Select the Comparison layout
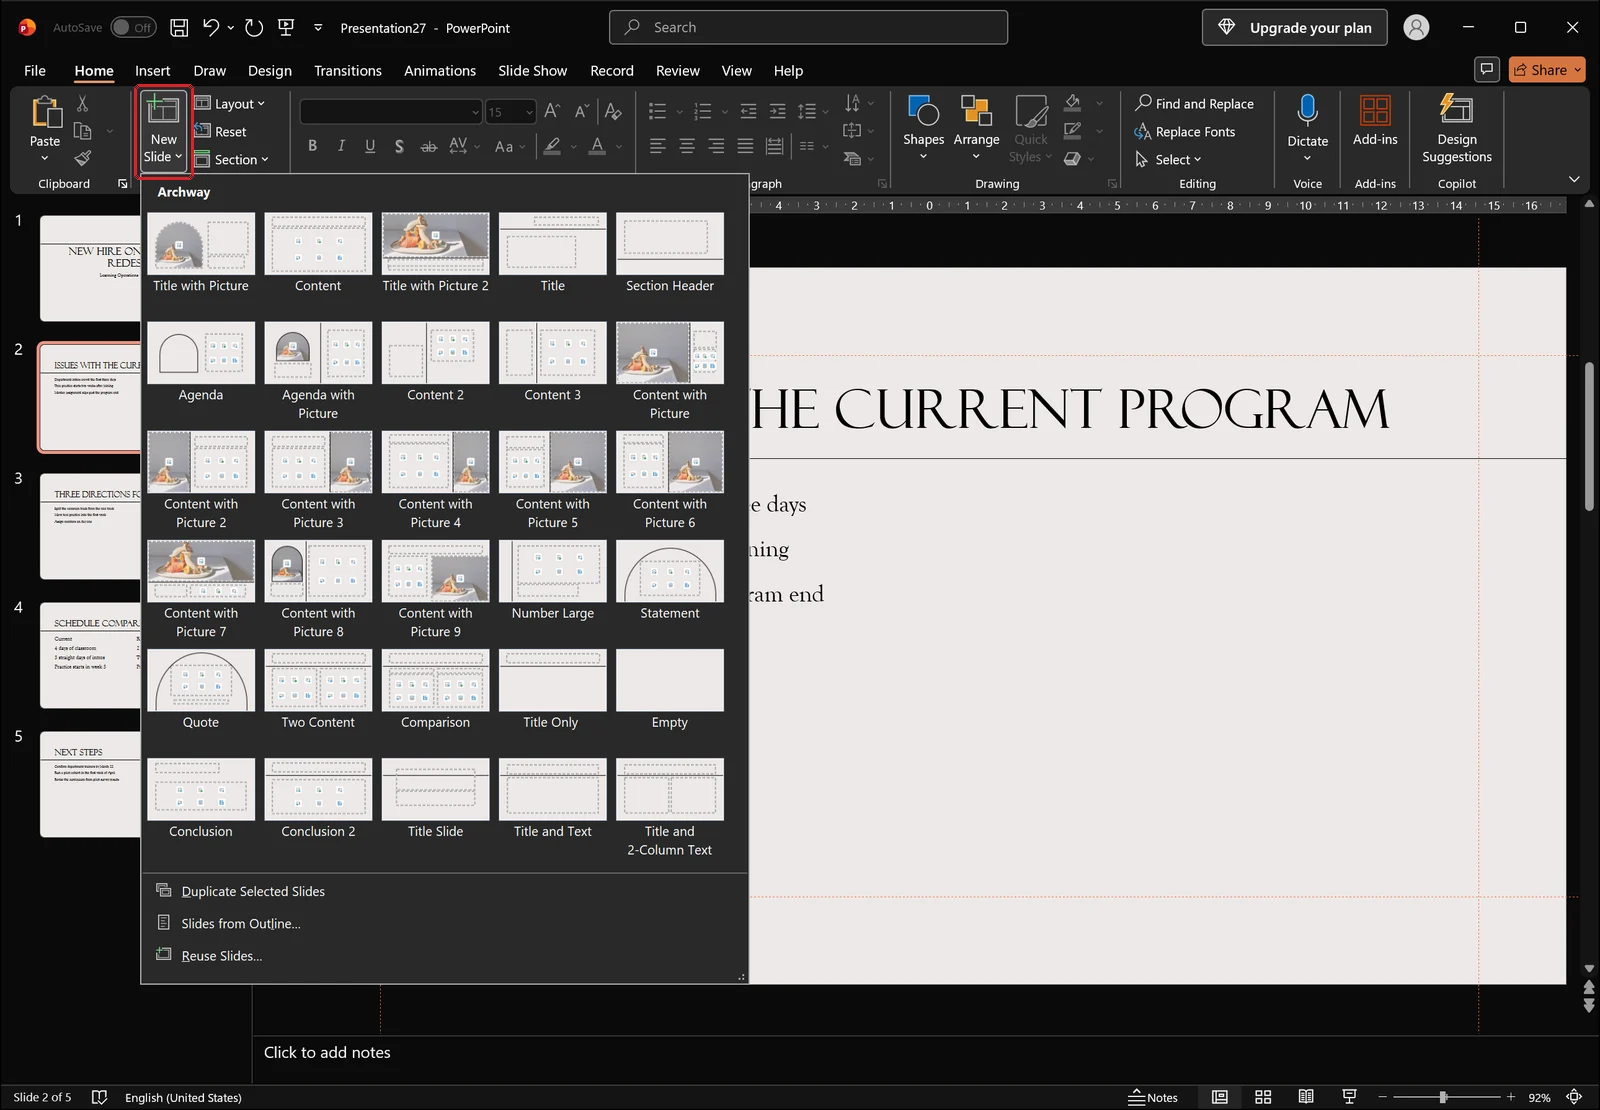 click(x=435, y=690)
